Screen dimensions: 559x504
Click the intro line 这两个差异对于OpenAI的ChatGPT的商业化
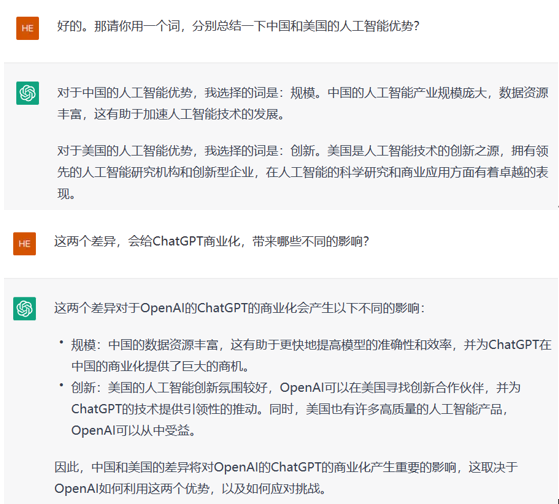click(239, 308)
